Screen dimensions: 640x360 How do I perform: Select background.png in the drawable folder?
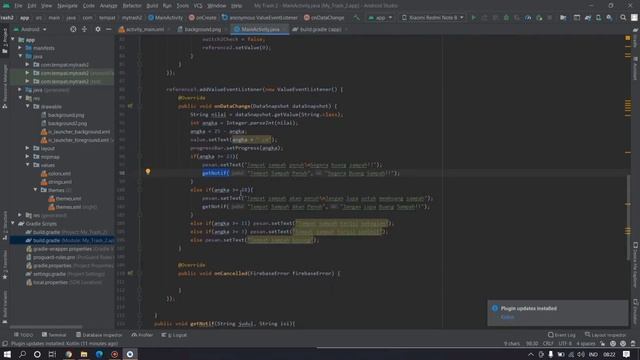pyautogui.click(x=66, y=115)
